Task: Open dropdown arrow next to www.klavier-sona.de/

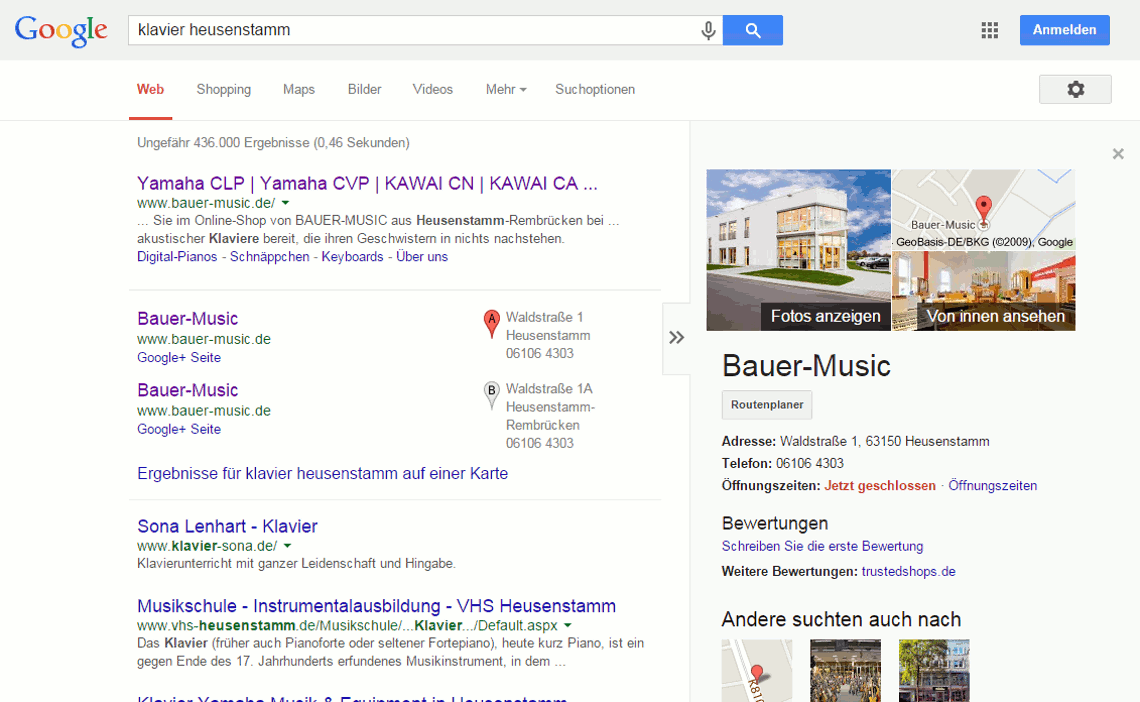Action: click(x=287, y=546)
